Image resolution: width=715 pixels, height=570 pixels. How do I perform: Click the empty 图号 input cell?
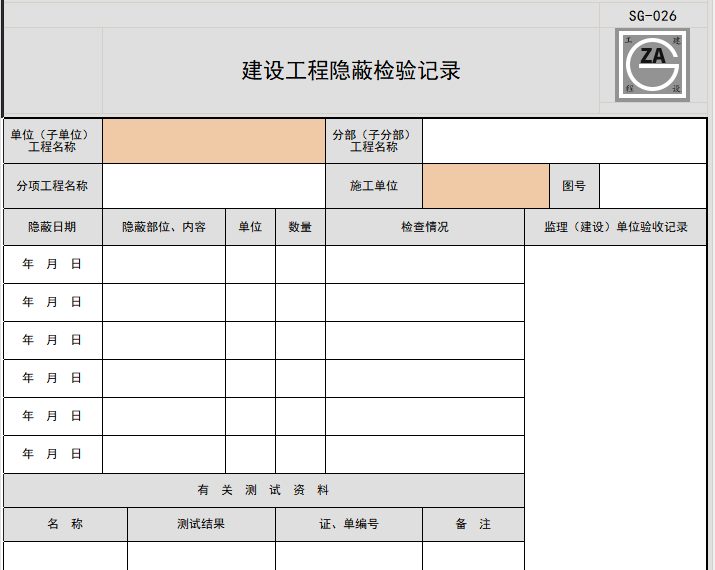[x=653, y=186]
